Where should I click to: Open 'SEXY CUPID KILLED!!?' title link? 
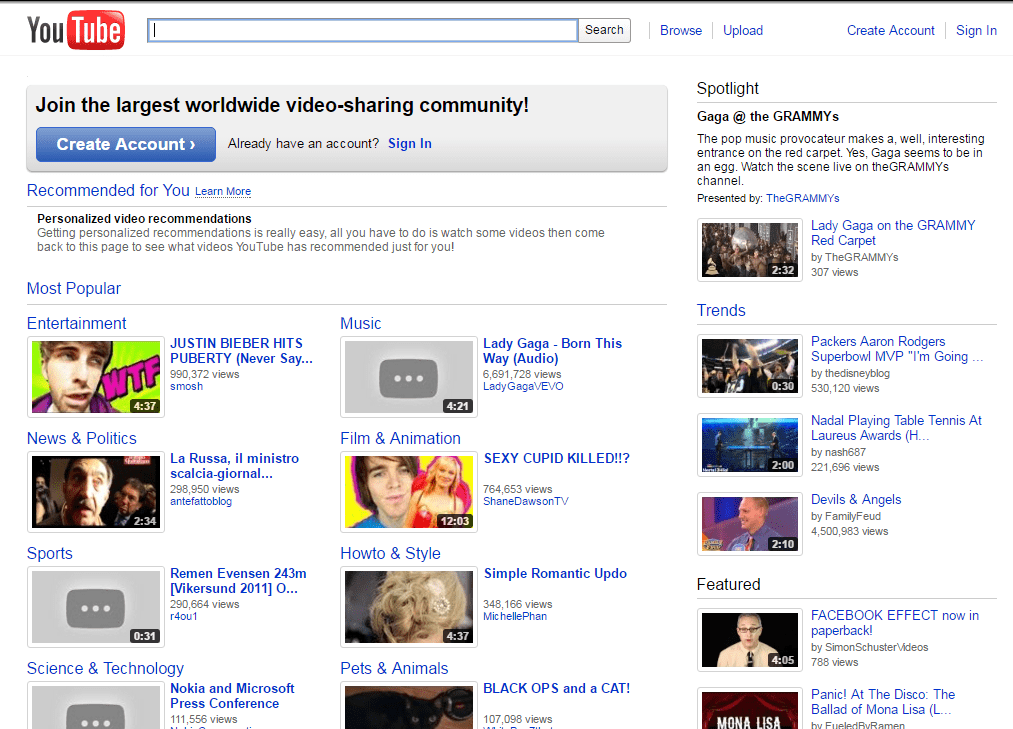tap(556, 458)
